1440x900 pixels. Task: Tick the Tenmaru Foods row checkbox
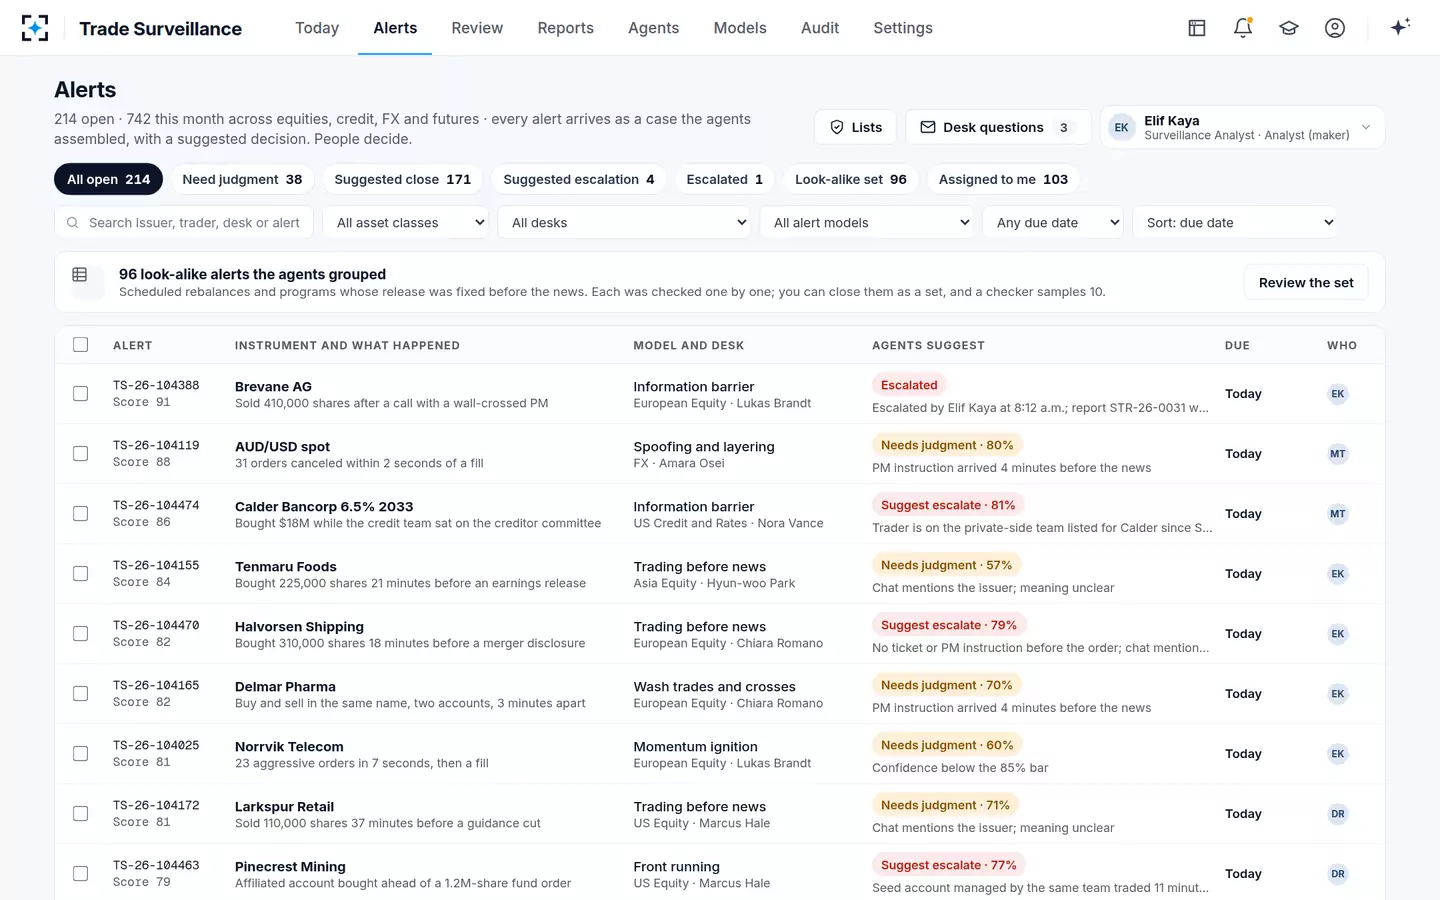coord(81,574)
